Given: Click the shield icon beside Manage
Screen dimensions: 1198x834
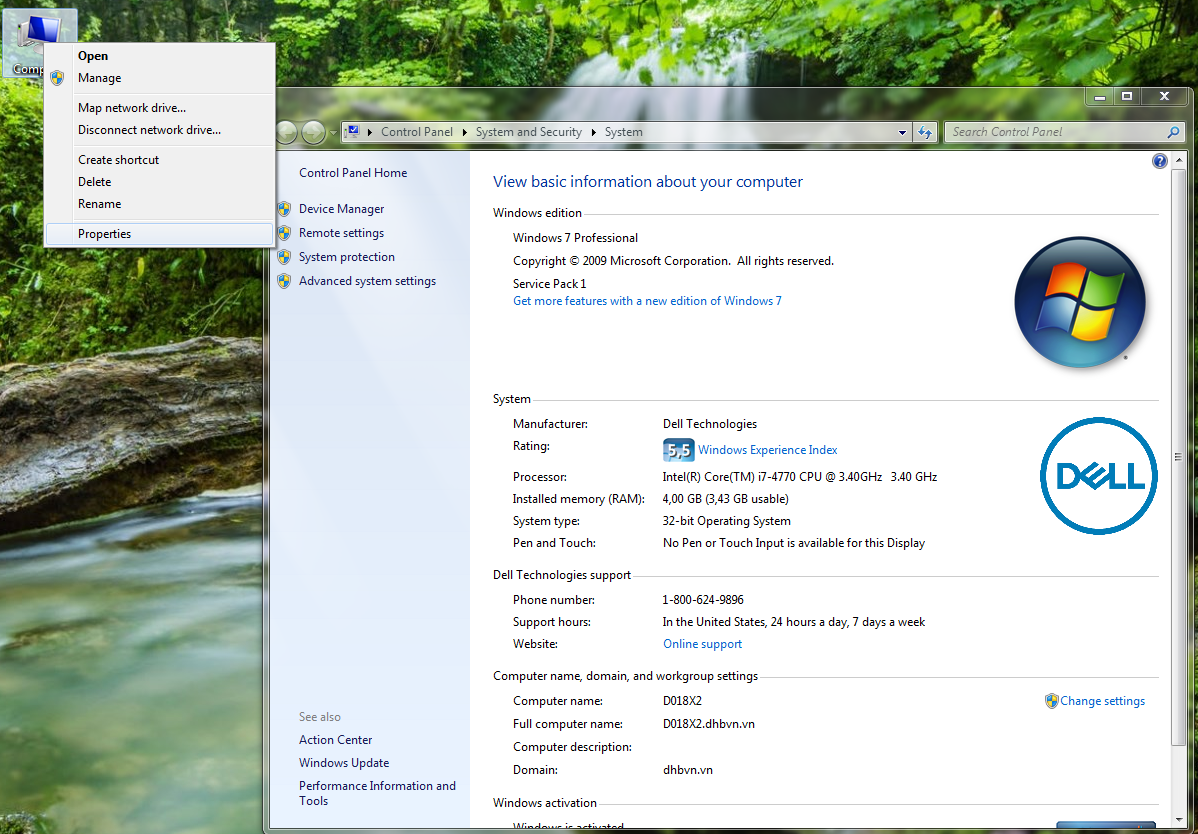Looking at the screenshot, I should coord(57,78).
